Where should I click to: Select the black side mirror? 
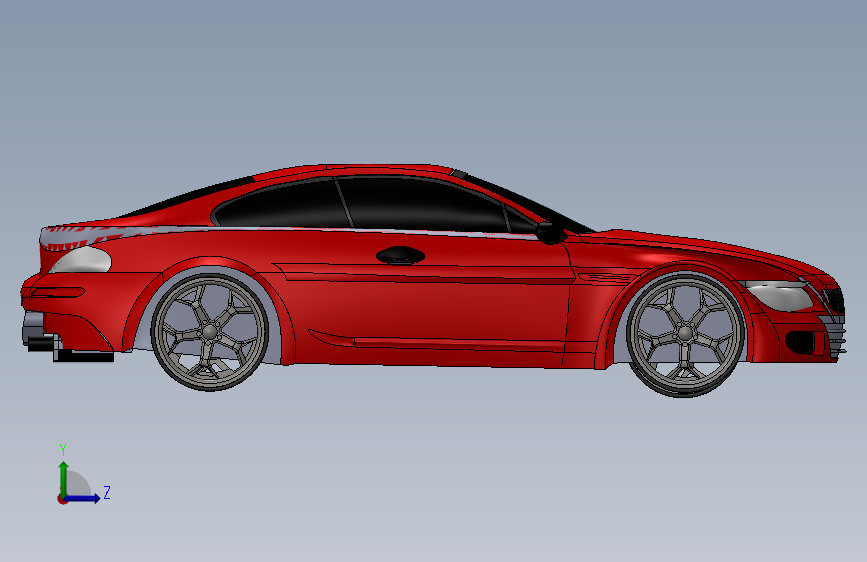(x=551, y=233)
